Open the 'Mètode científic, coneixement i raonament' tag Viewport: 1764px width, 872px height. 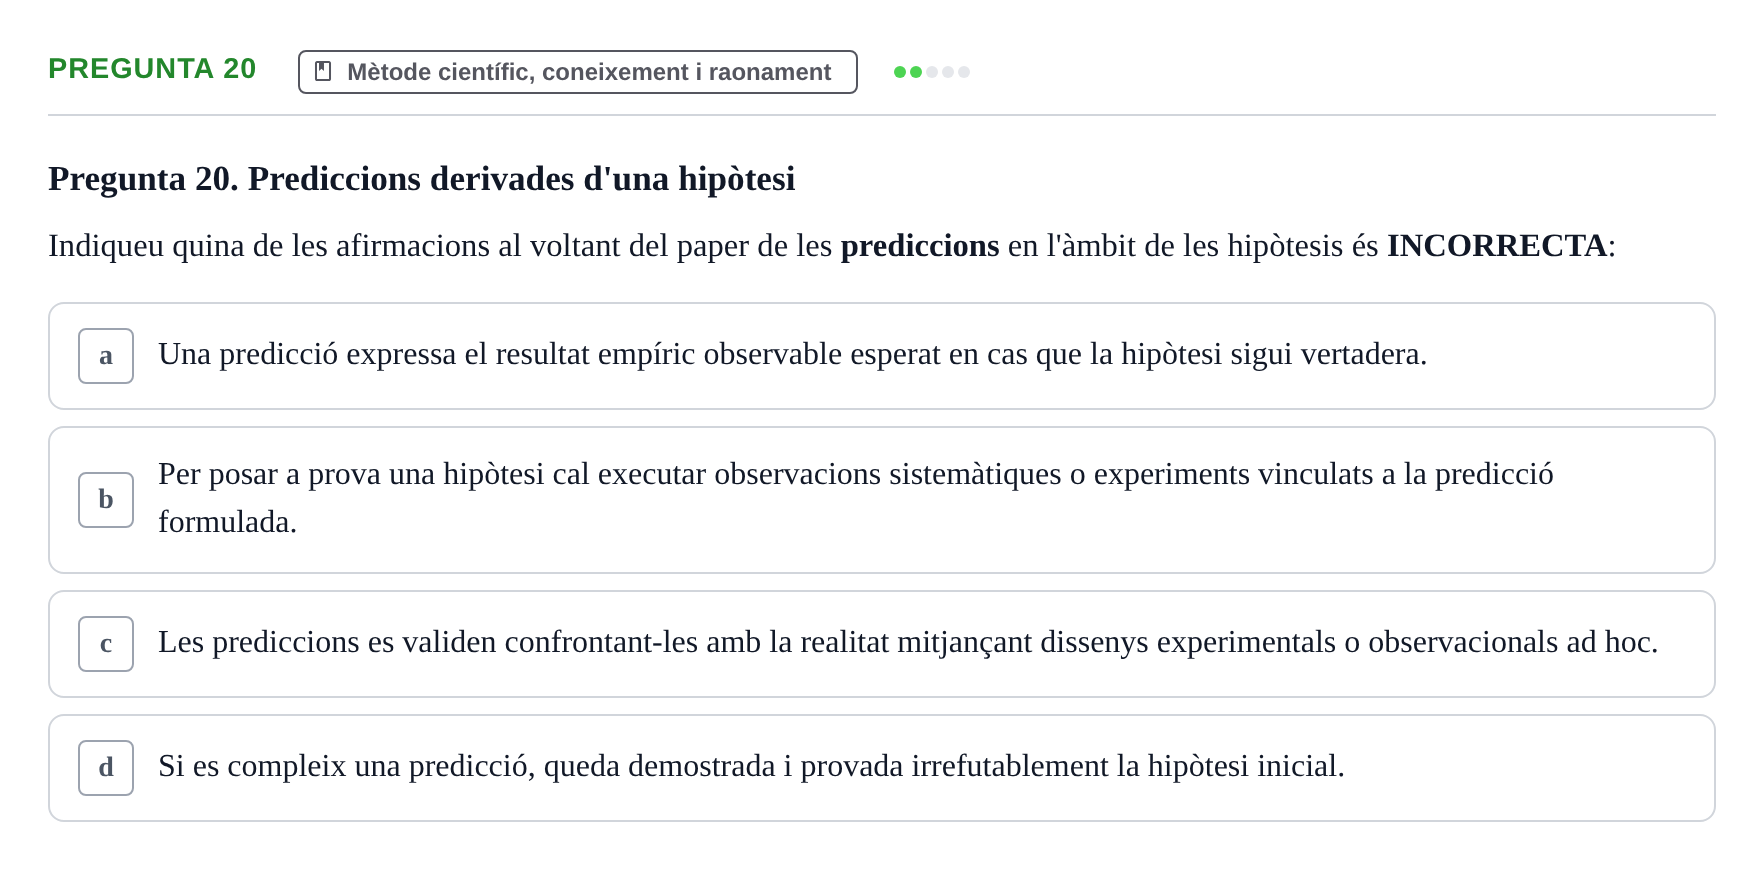coord(578,72)
